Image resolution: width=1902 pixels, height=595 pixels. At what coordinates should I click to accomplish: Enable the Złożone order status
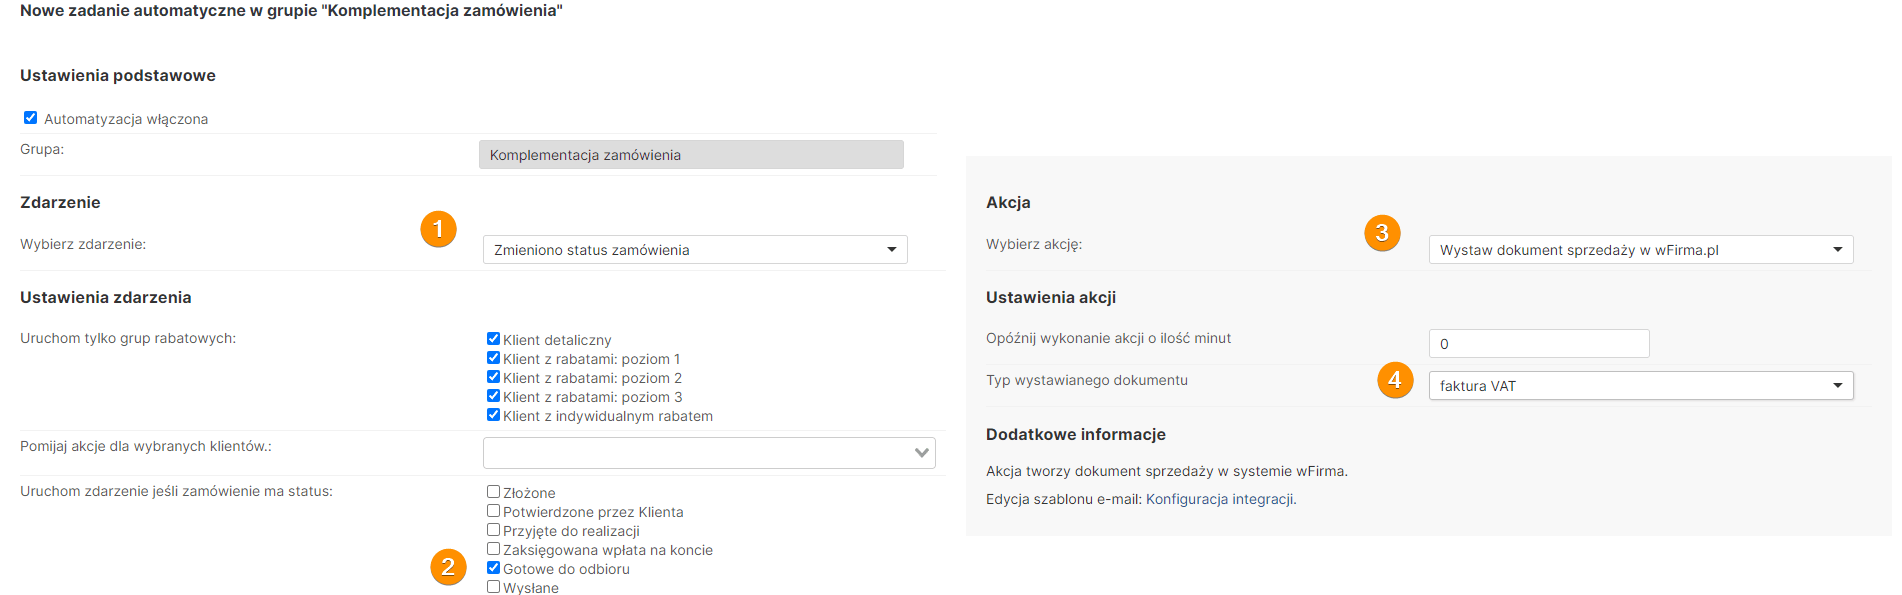click(493, 492)
